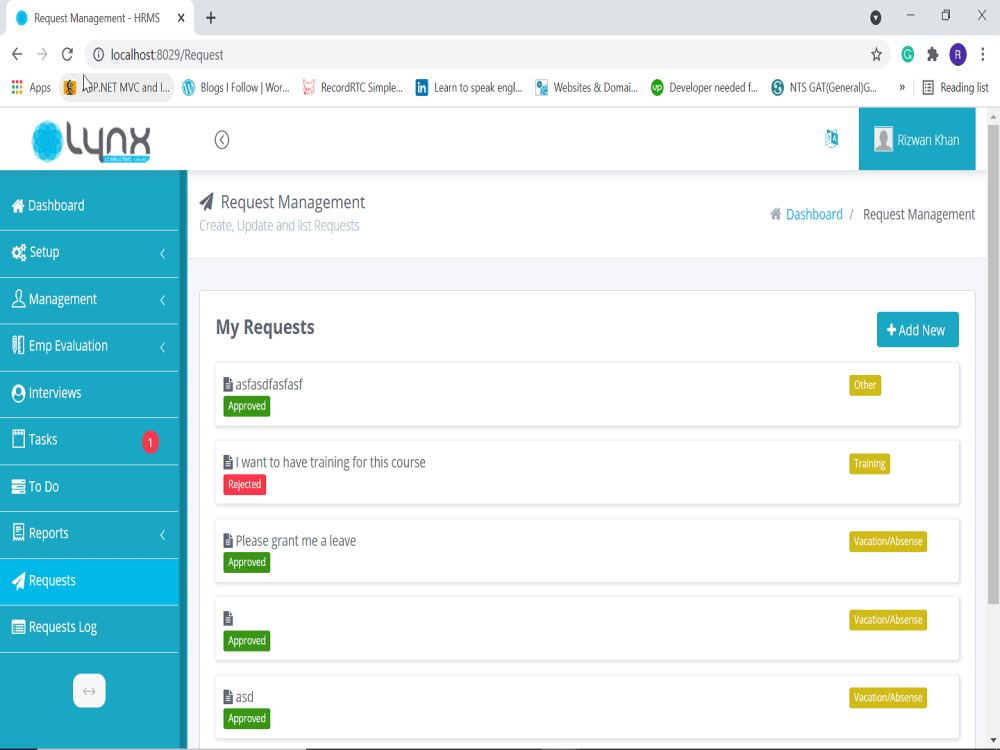Bookmark page with star icon
This screenshot has width=1000, height=750.
876,55
